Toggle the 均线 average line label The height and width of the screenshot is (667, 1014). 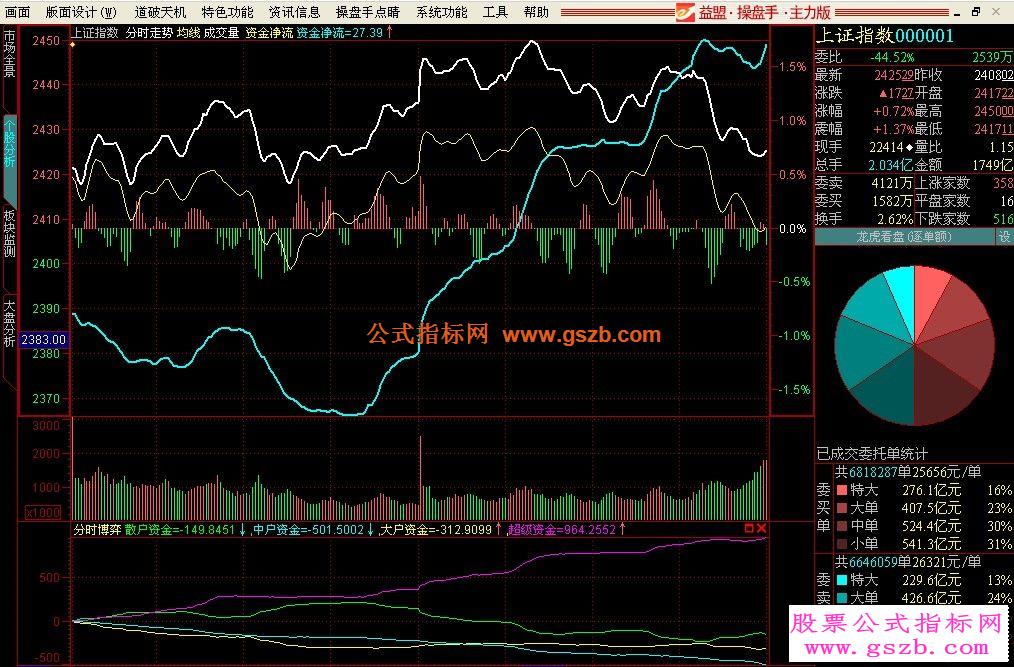point(188,32)
